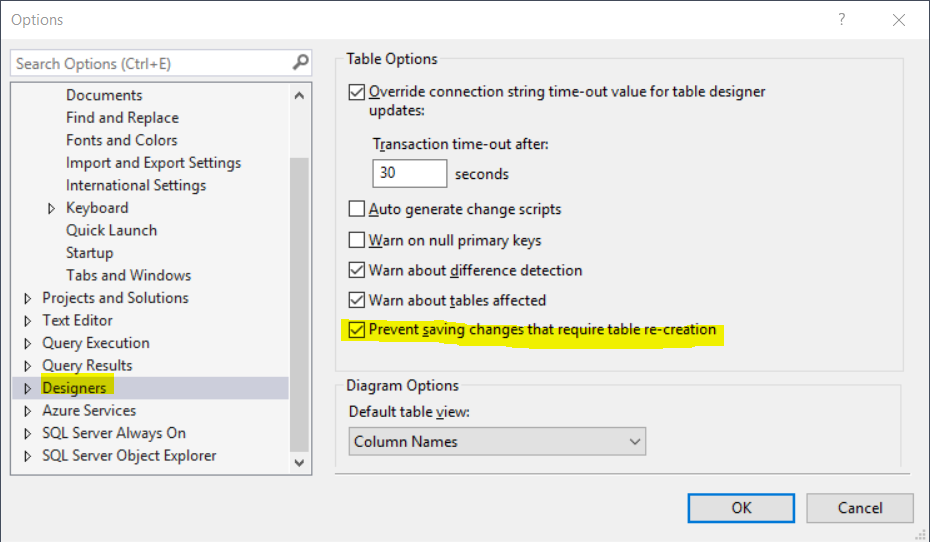Expand the Query Execution node

pyautogui.click(x=27, y=343)
